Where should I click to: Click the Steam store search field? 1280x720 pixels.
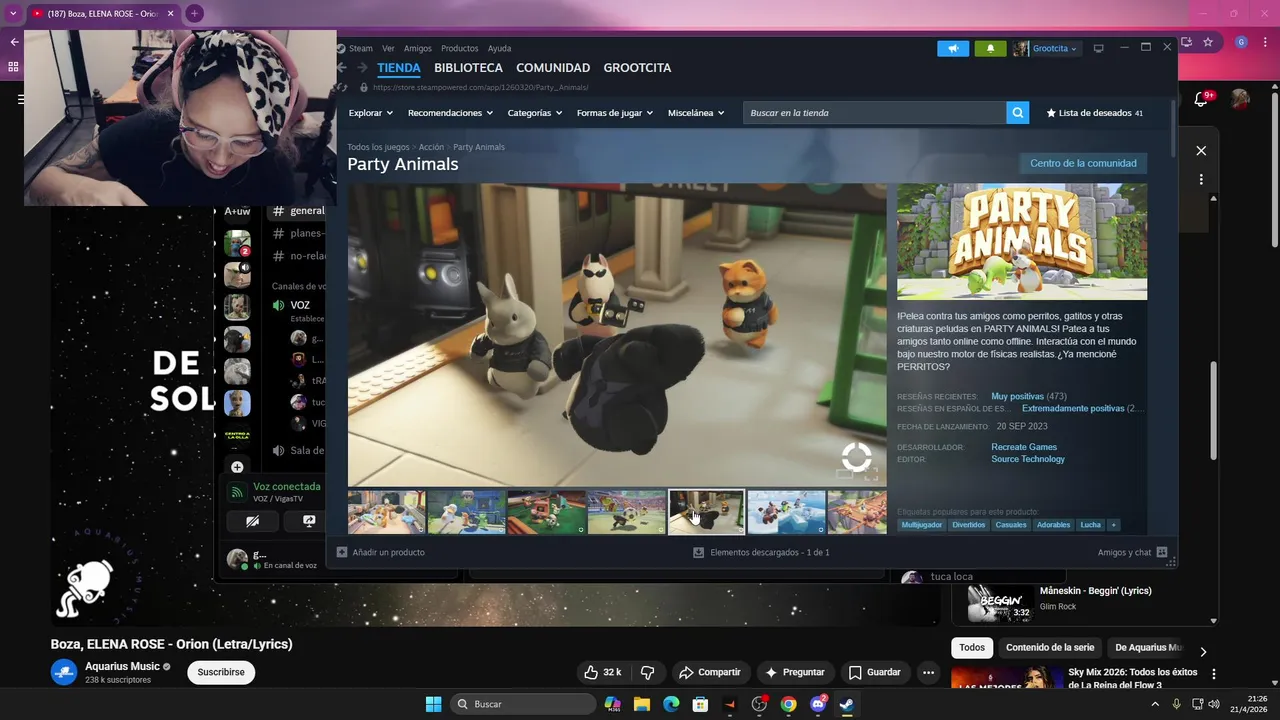[875, 113]
